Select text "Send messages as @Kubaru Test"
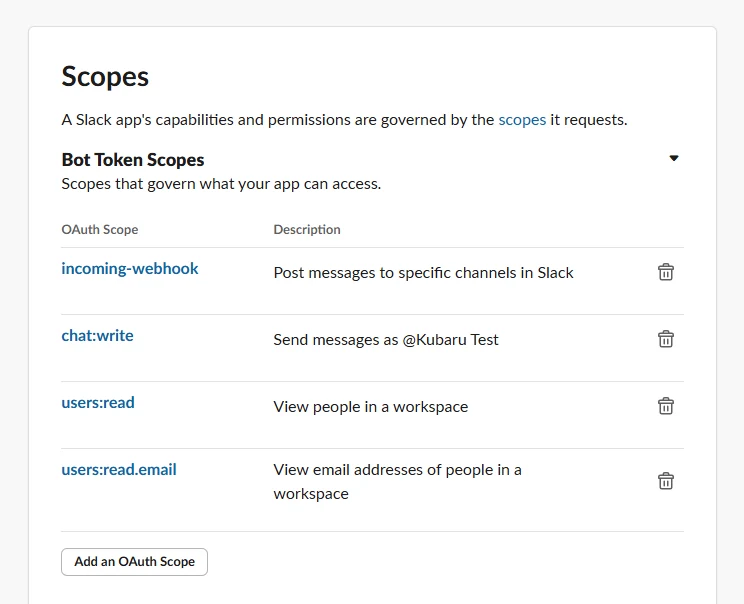The image size is (744, 604). tap(386, 340)
